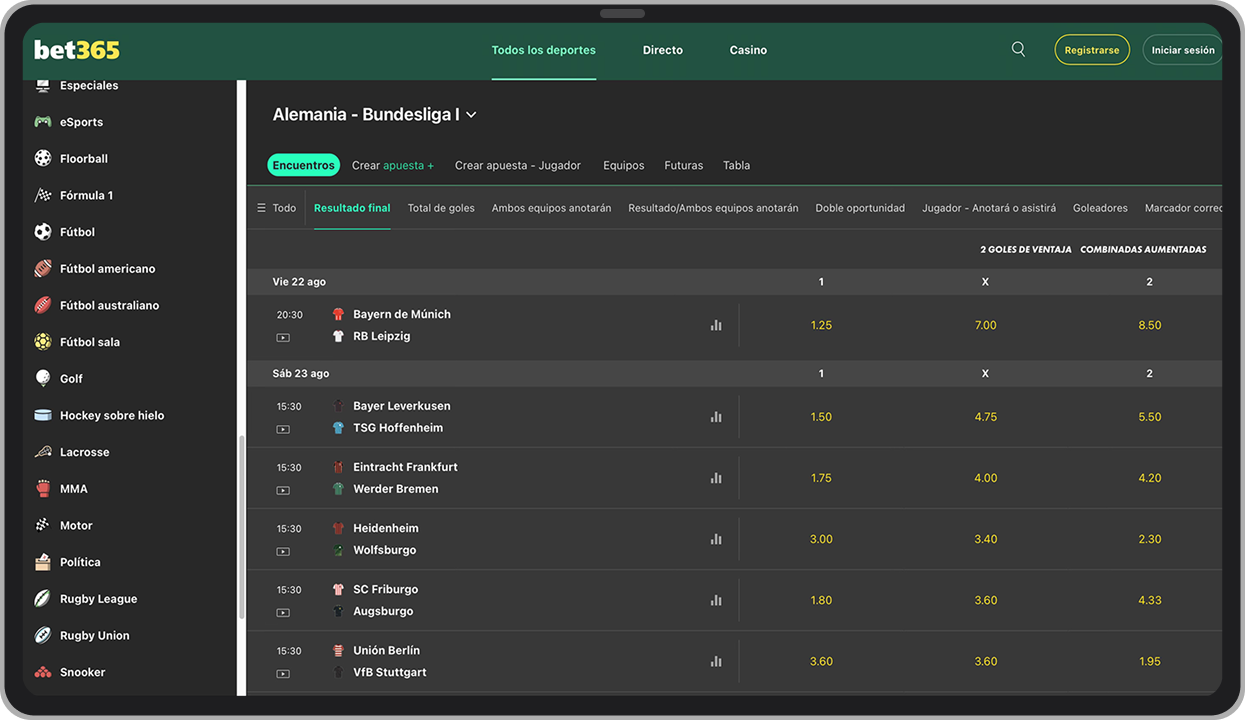Open stats icon for Bayern de Múnich match
Image resolution: width=1245 pixels, height=720 pixels.
[716, 325]
